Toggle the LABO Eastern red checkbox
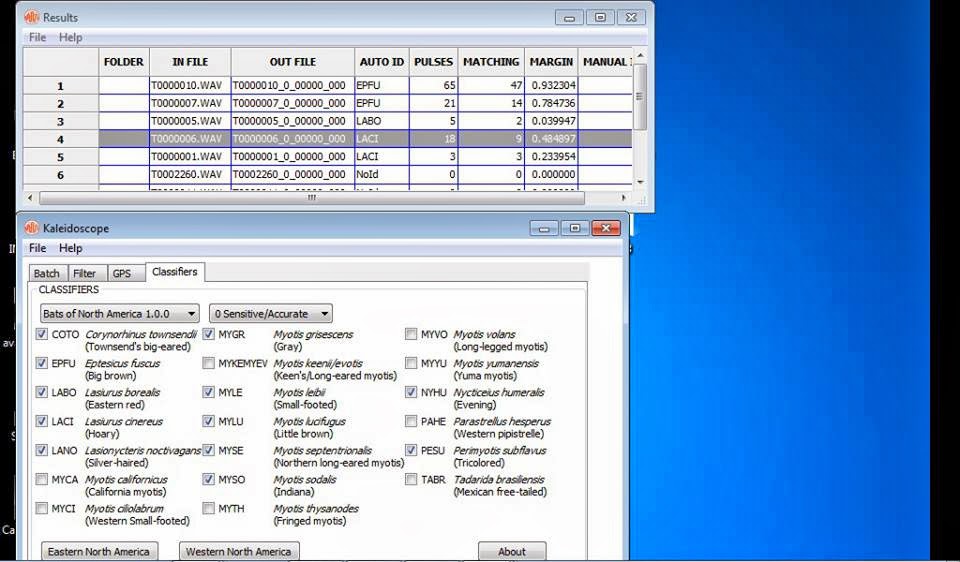This screenshot has width=960, height=562. [42, 392]
